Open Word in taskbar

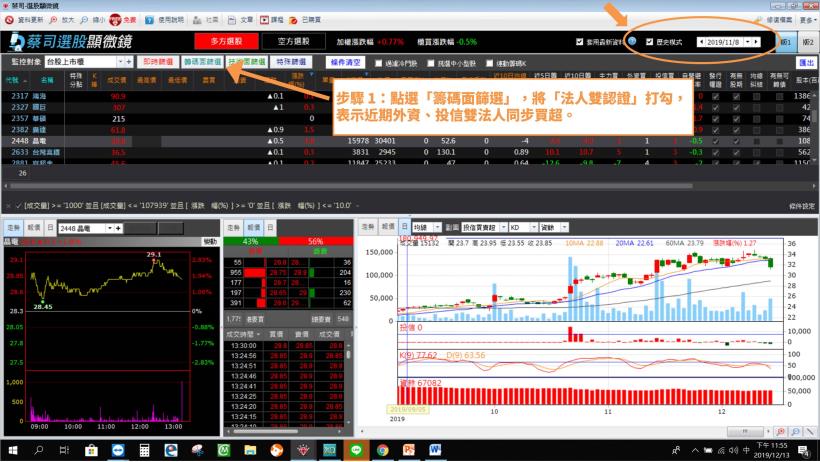tap(435, 450)
